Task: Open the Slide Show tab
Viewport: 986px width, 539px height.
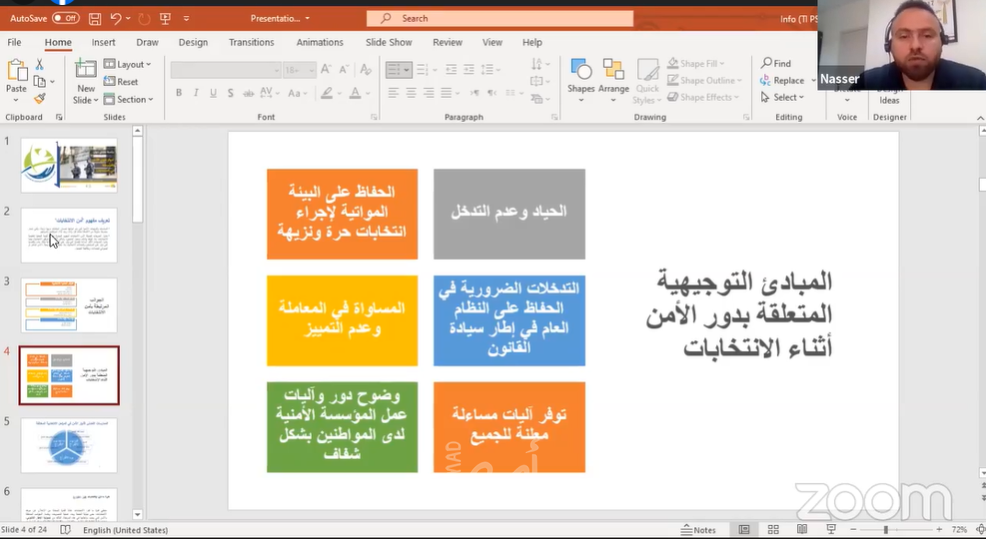Action: [389, 42]
